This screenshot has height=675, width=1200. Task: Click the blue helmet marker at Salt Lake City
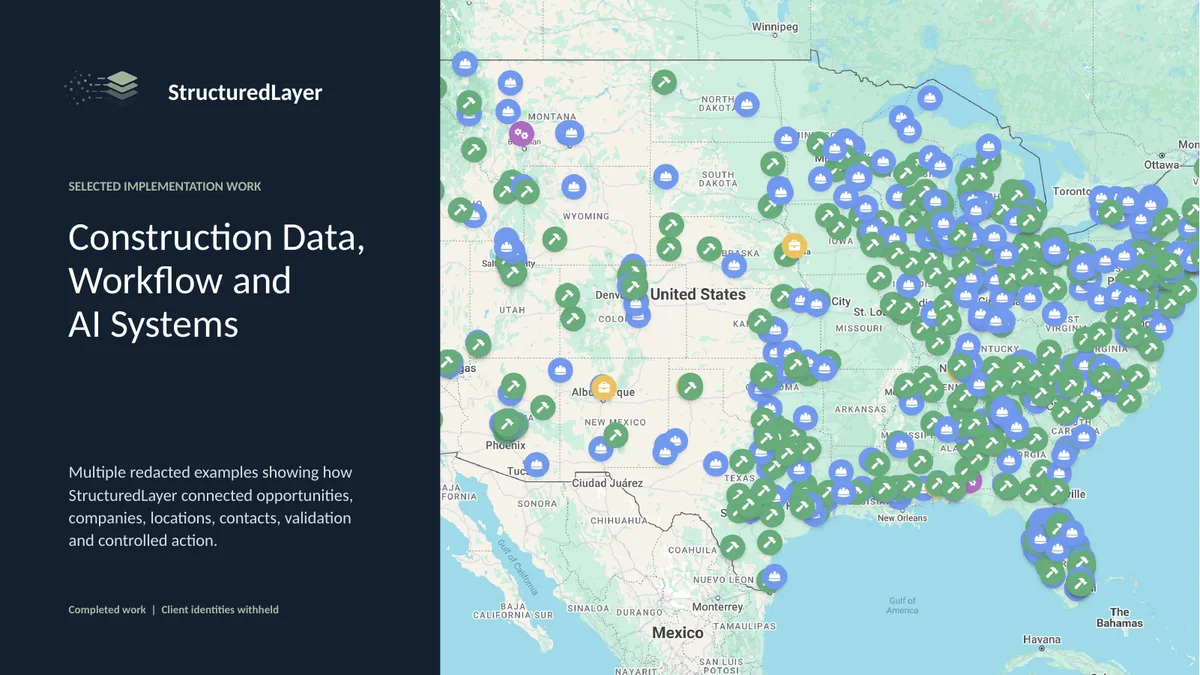[x=507, y=245]
